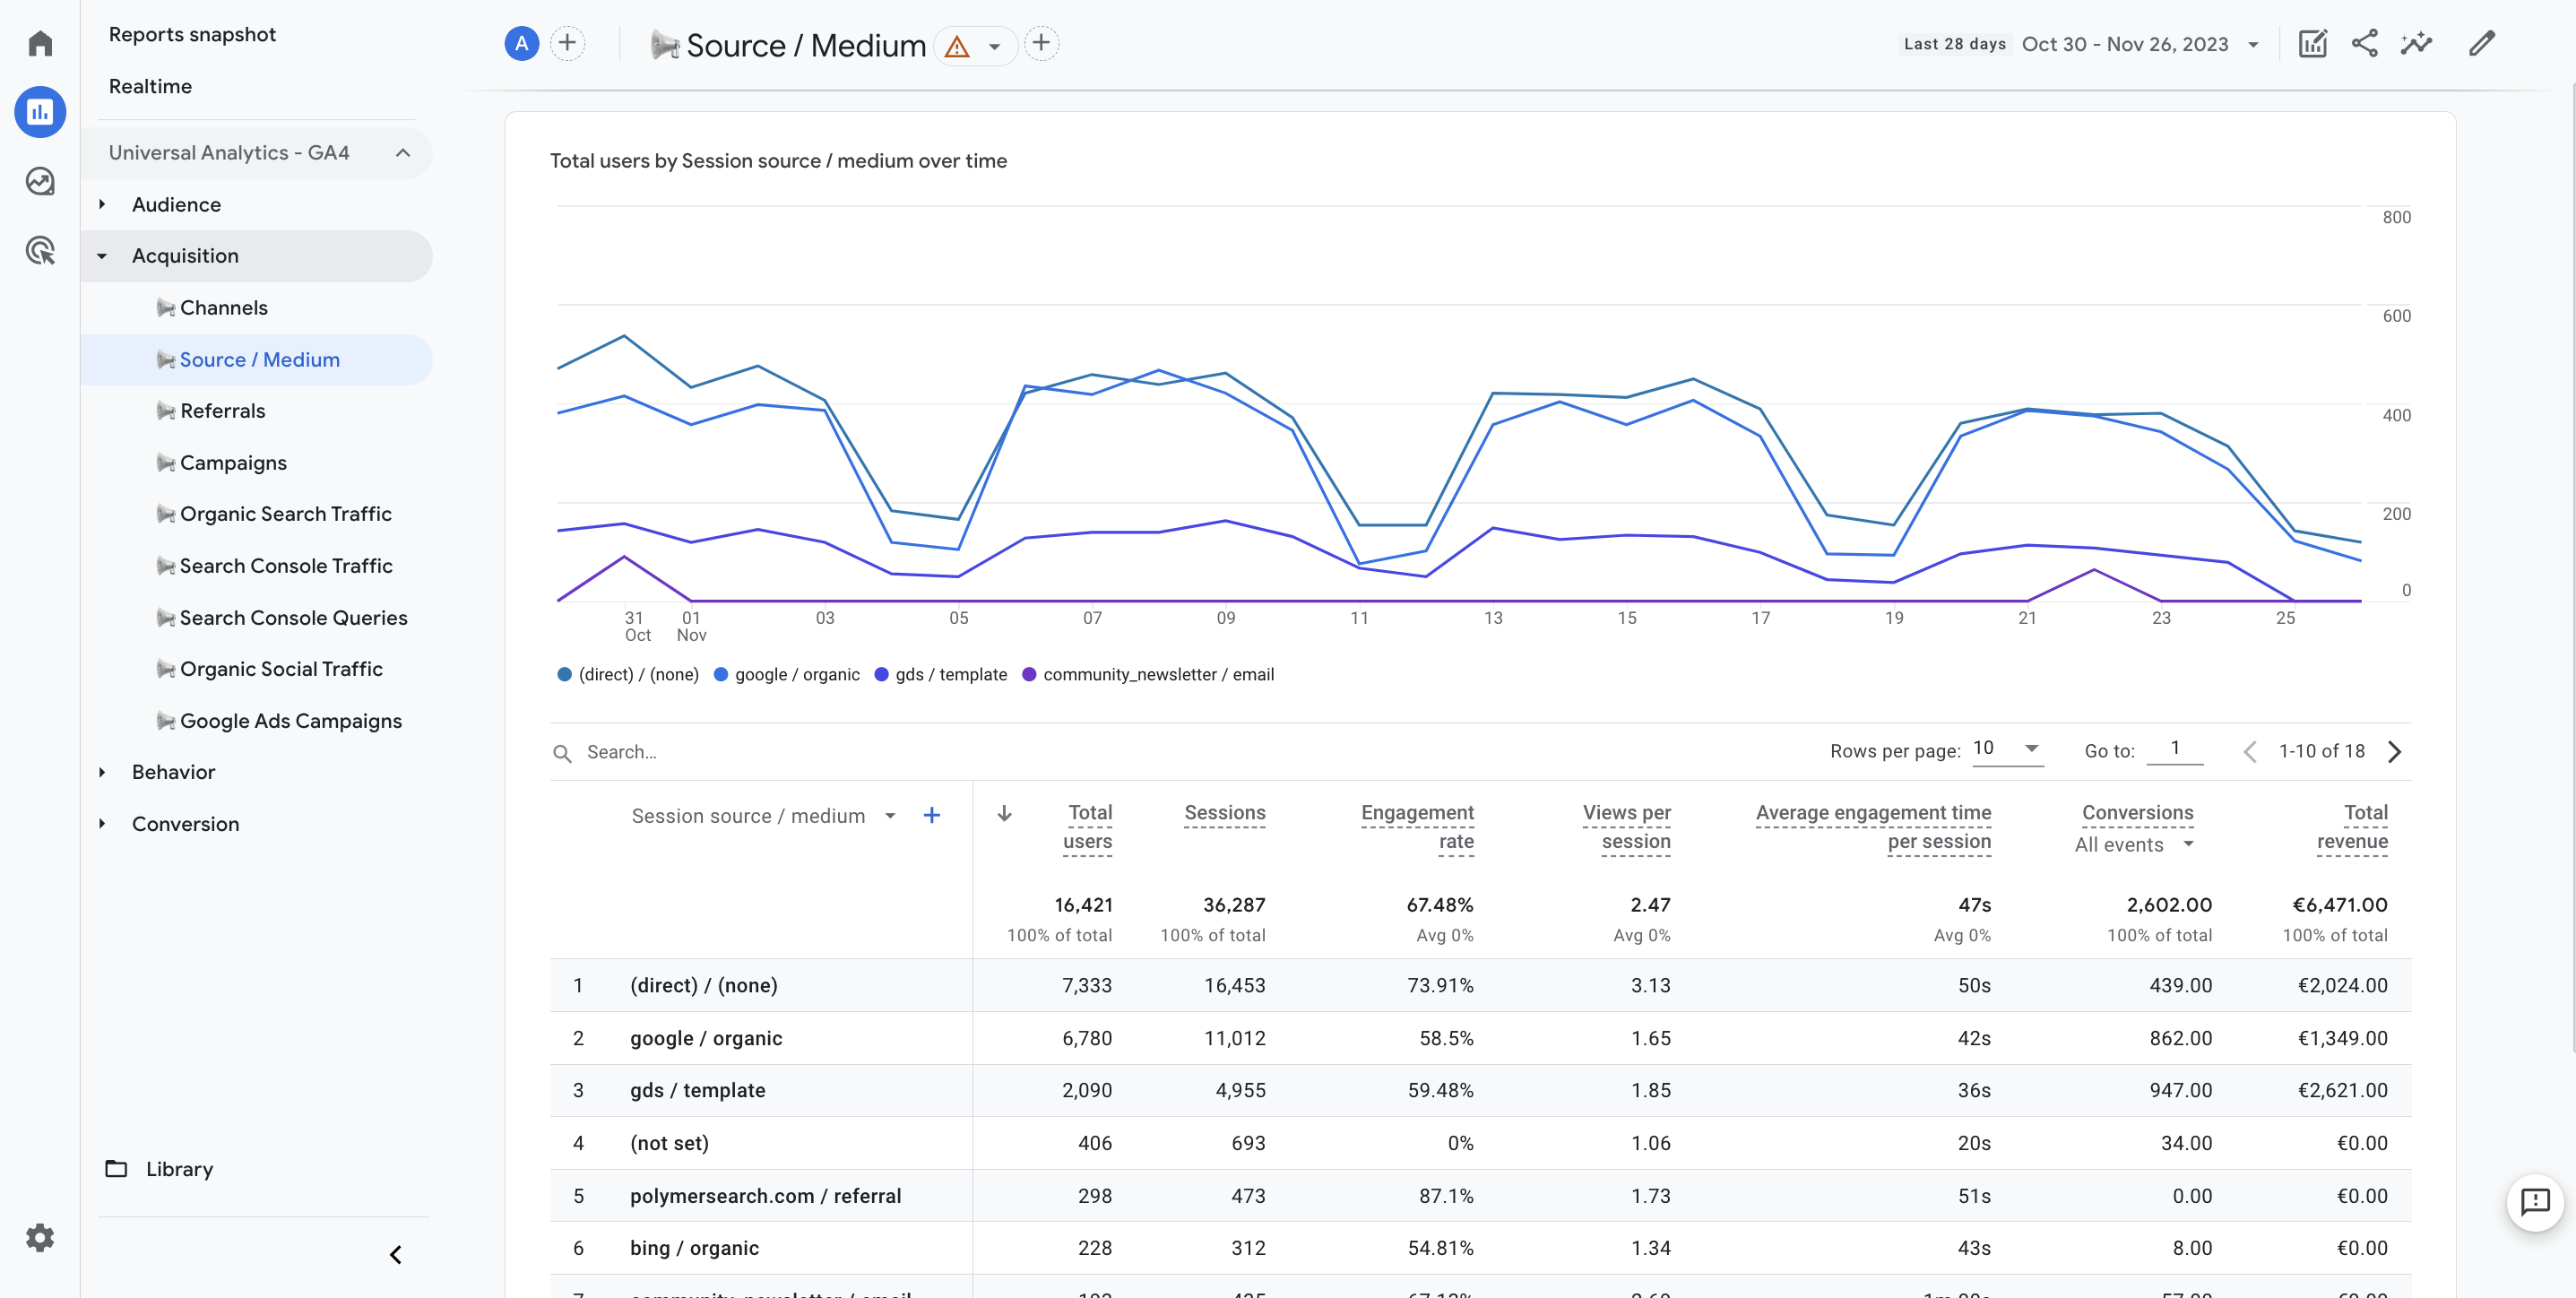Click the sort descending arrow

coord(1004,814)
